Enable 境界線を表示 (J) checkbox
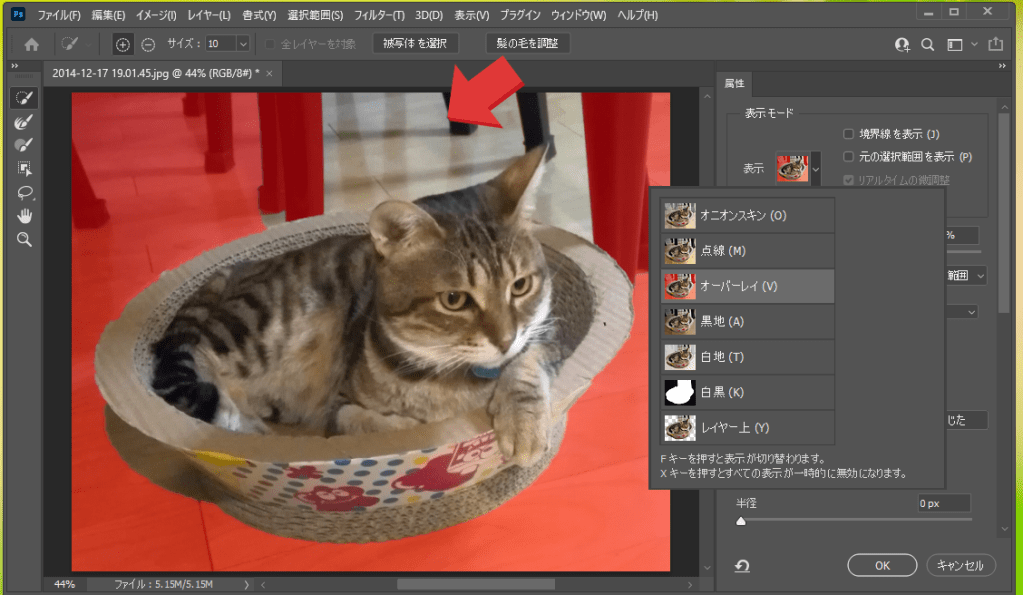This screenshot has width=1023, height=595. click(x=849, y=134)
